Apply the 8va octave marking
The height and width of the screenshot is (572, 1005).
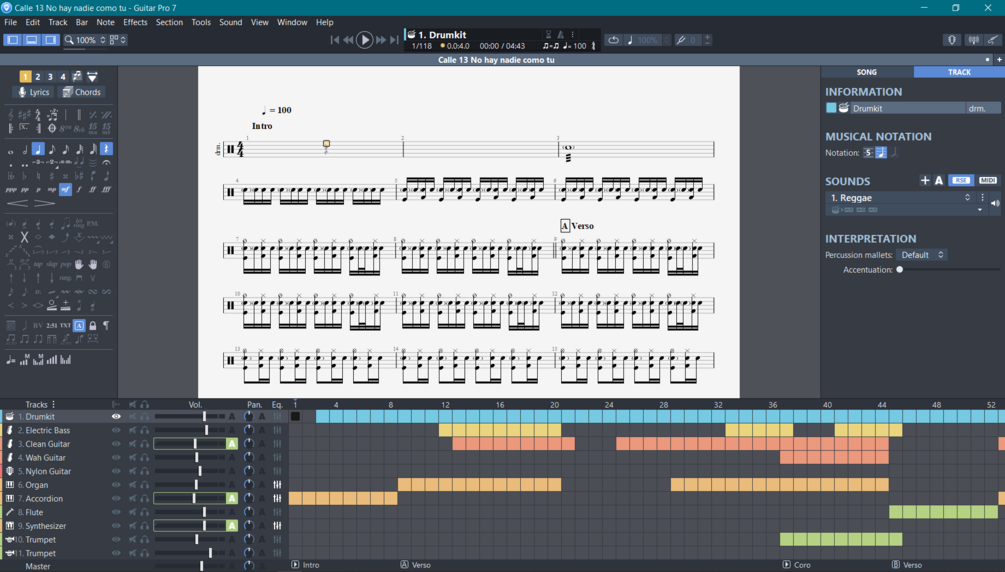point(65,128)
